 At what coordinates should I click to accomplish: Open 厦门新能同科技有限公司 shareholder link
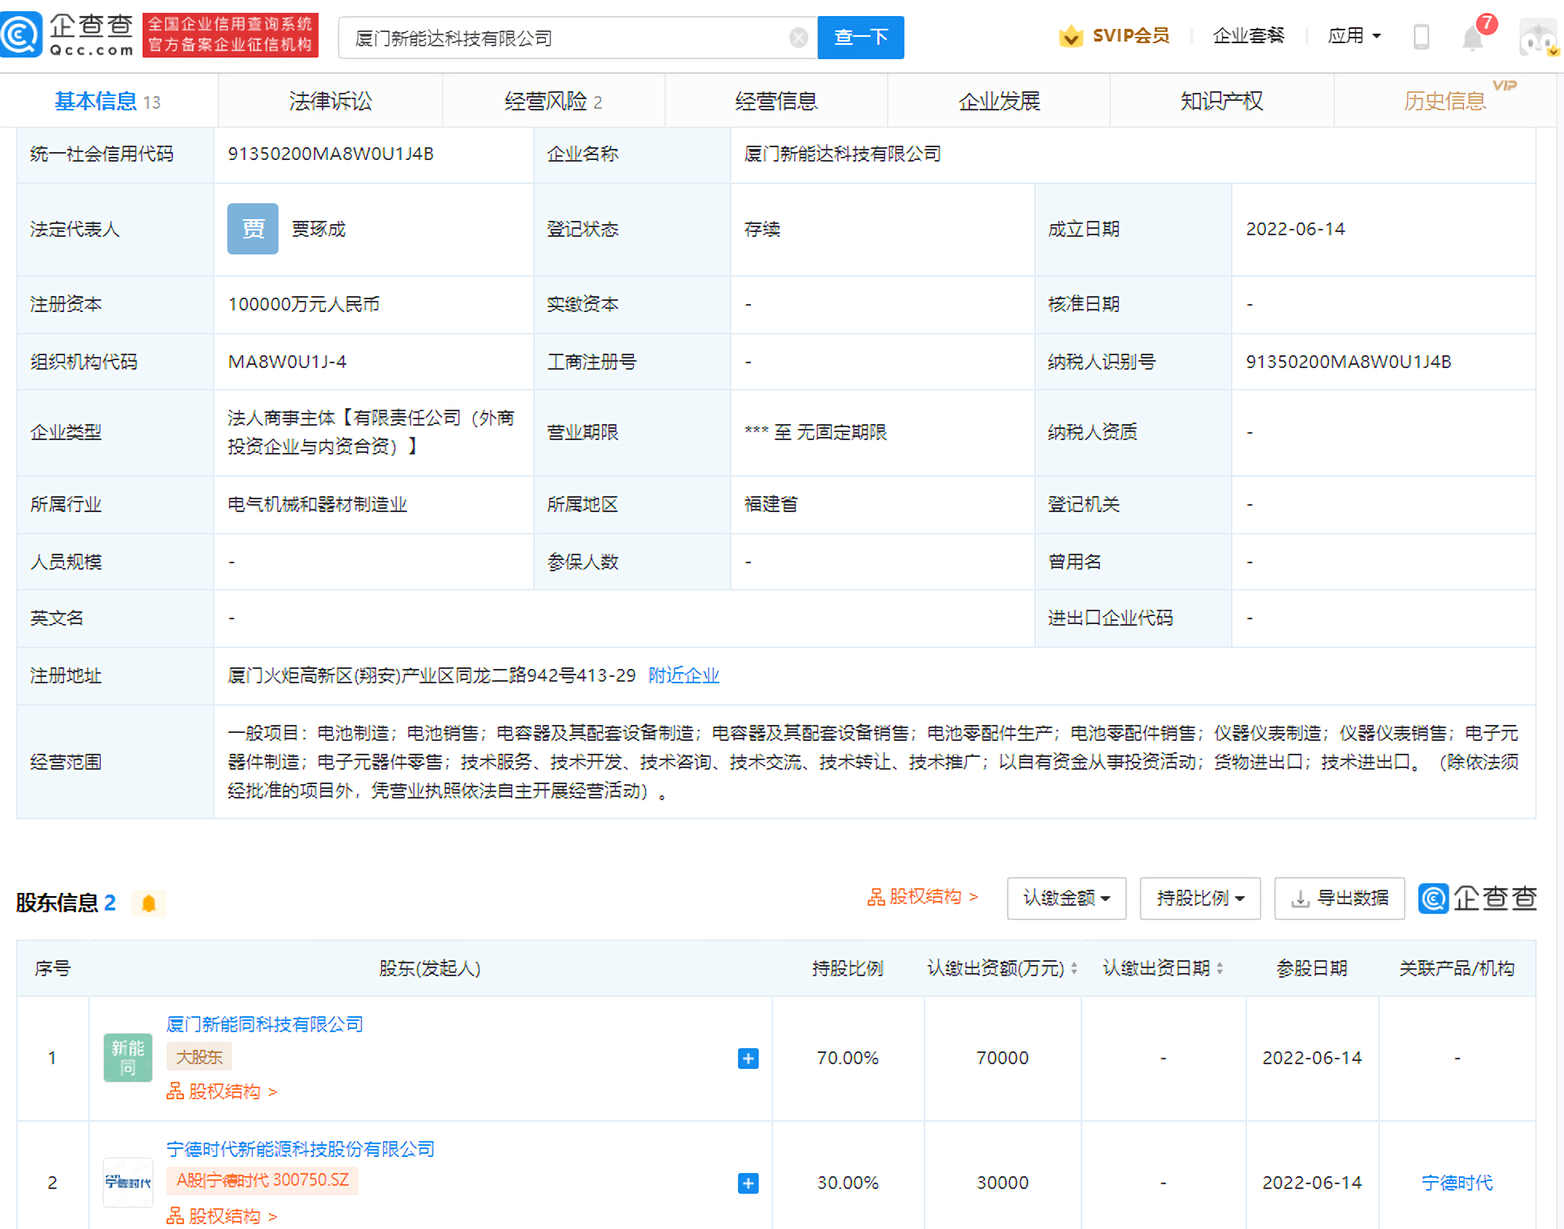[265, 1024]
